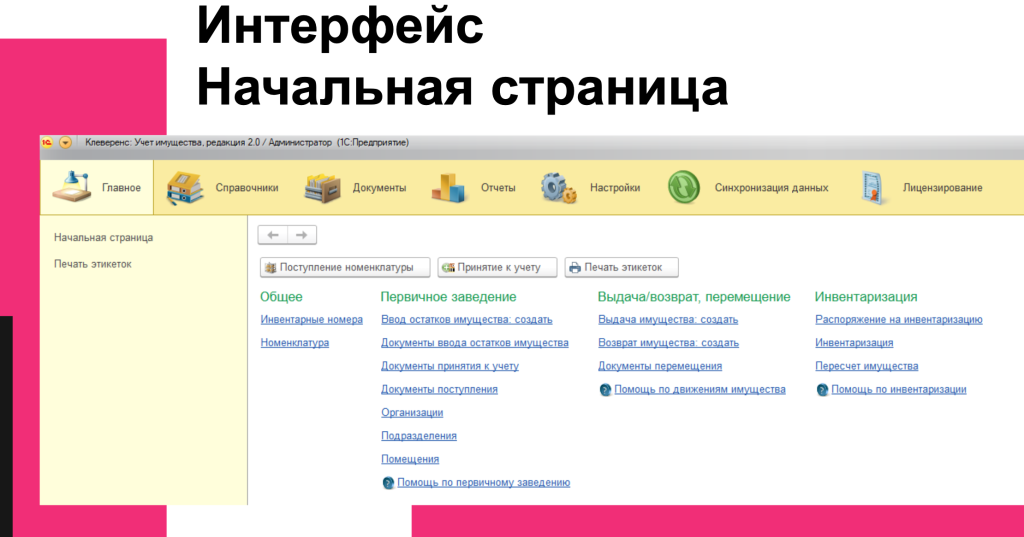Click Распоряжение на инвентаризацию link
This screenshot has width=1024, height=537.
(x=898, y=320)
